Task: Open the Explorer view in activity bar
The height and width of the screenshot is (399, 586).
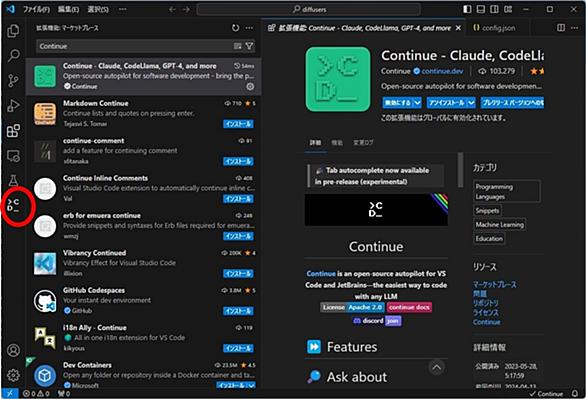Action: pos(13,31)
